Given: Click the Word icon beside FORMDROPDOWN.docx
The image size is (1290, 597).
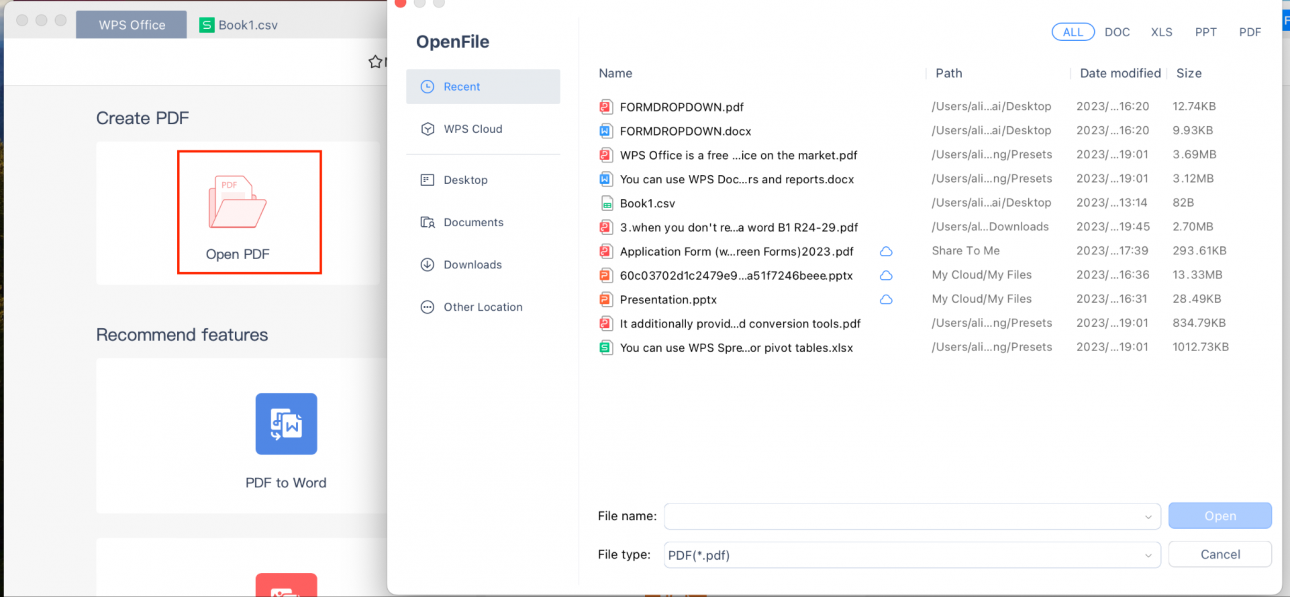Looking at the screenshot, I should (605, 131).
